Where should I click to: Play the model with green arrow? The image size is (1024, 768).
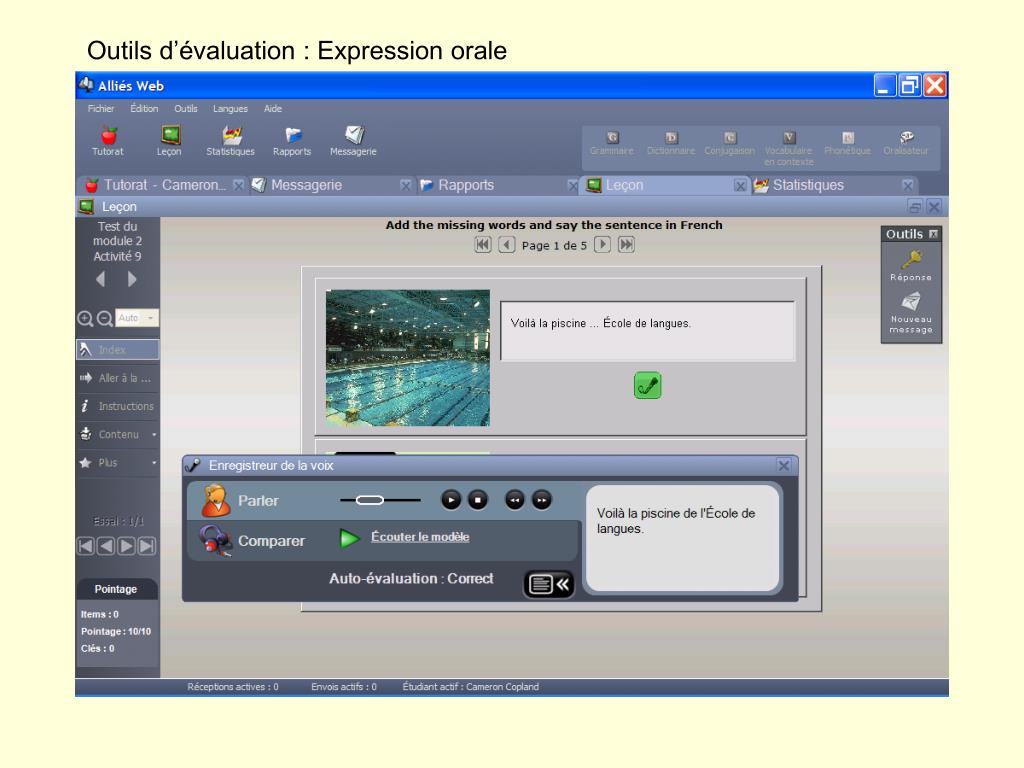pyautogui.click(x=349, y=538)
